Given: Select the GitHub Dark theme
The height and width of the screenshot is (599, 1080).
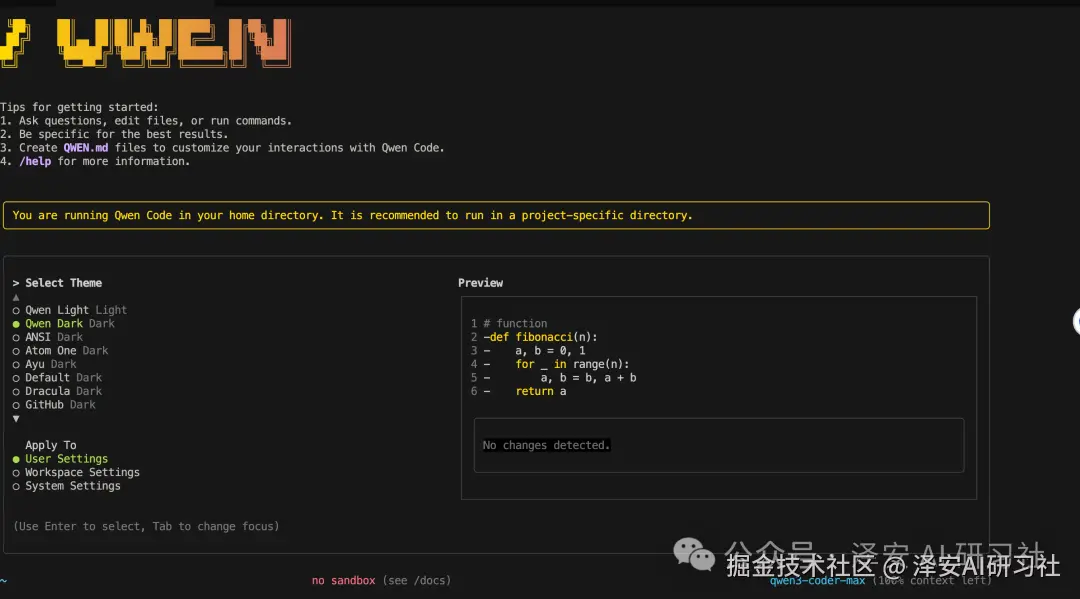Looking at the screenshot, I should pos(54,405).
